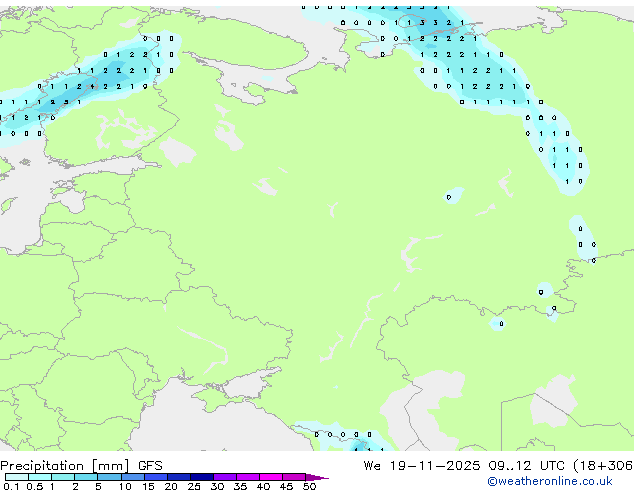Image resolution: width=634 pixels, height=490 pixels.
Task: Click the '10' legend scale label
Action: [125, 486]
